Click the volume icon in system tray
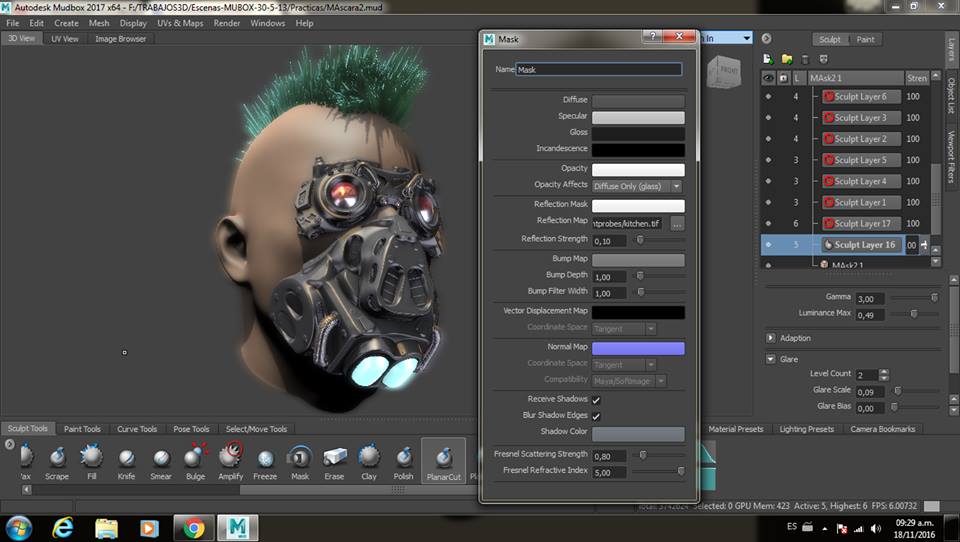 pos(876,528)
